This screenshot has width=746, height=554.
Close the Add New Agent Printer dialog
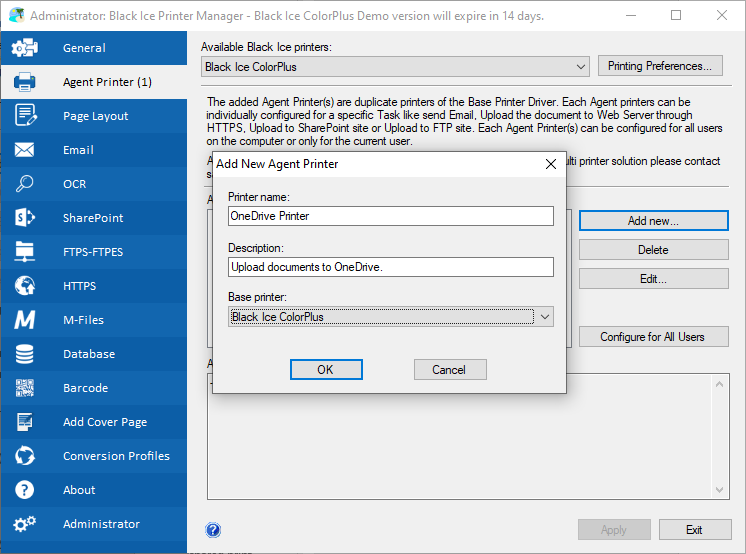tap(550, 164)
